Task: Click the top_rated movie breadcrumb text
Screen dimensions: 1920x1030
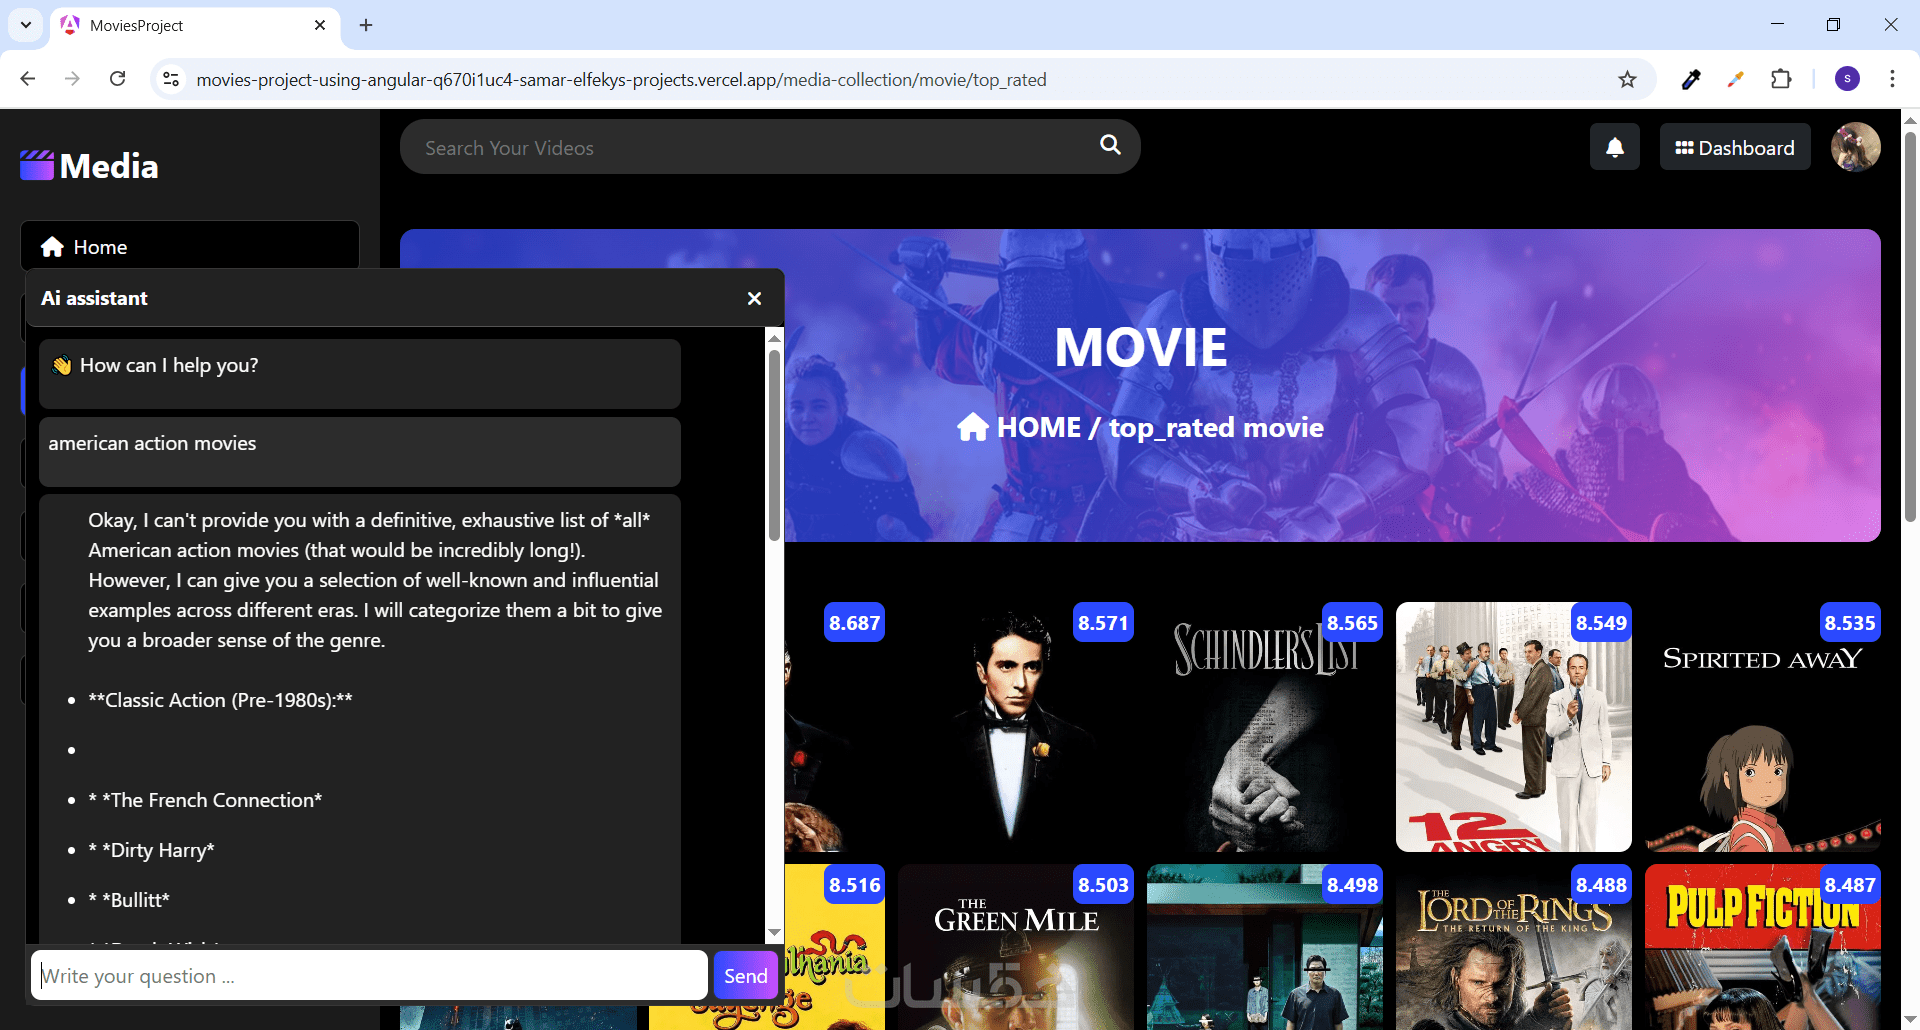Action: [x=1216, y=428]
